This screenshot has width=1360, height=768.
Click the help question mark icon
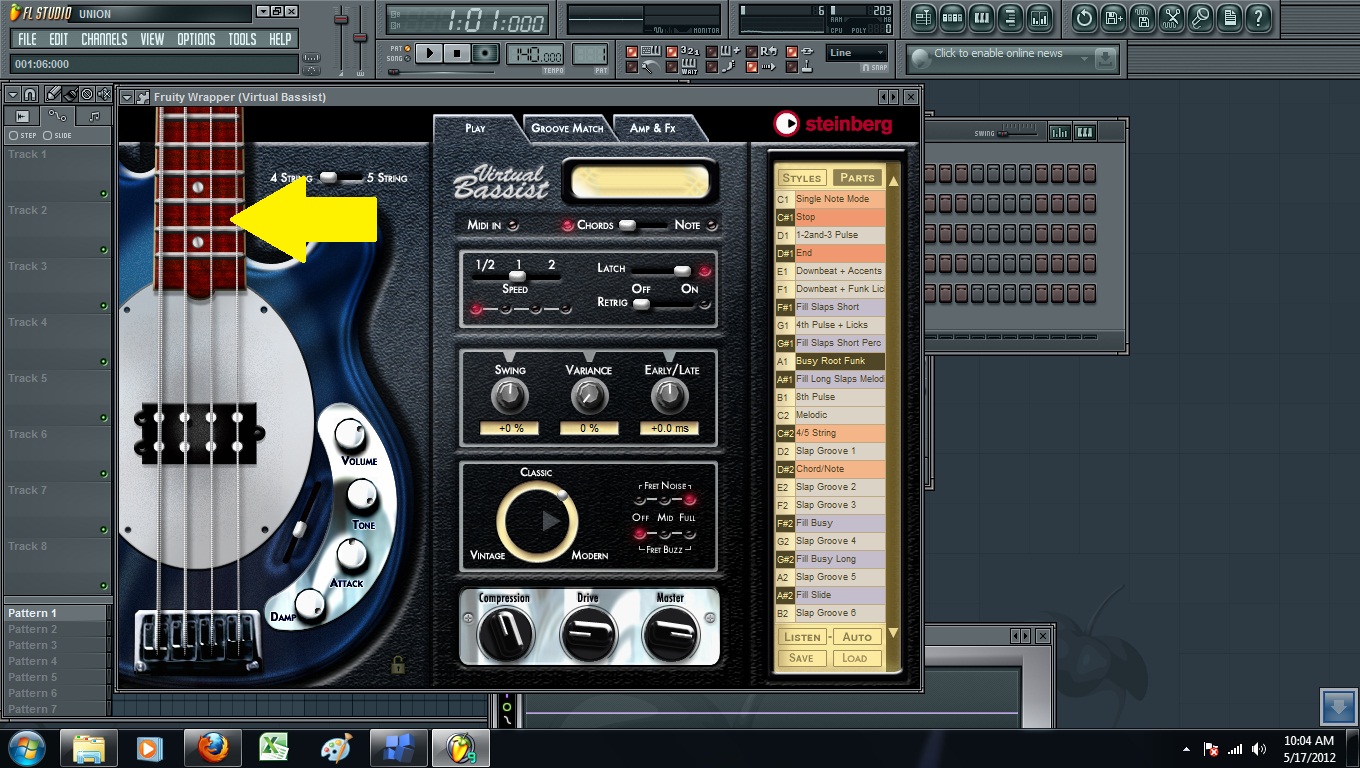click(1258, 18)
